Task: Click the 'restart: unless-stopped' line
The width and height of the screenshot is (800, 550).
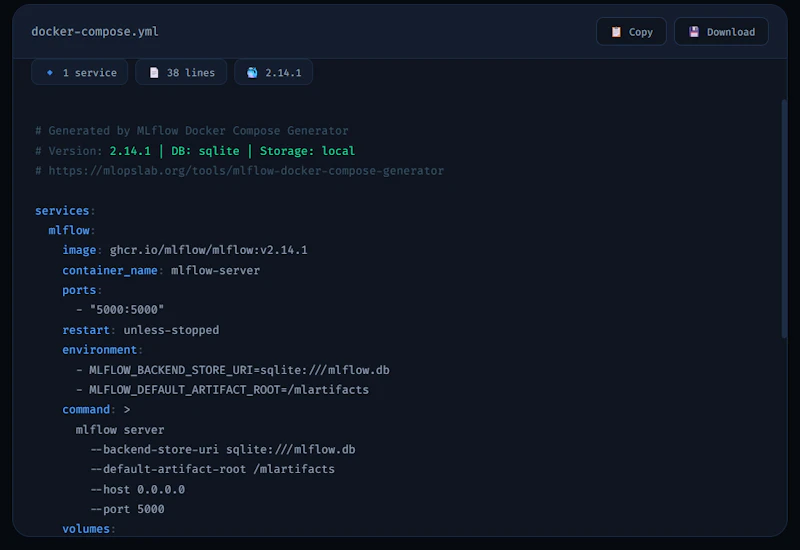Action: click(x=141, y=330)
